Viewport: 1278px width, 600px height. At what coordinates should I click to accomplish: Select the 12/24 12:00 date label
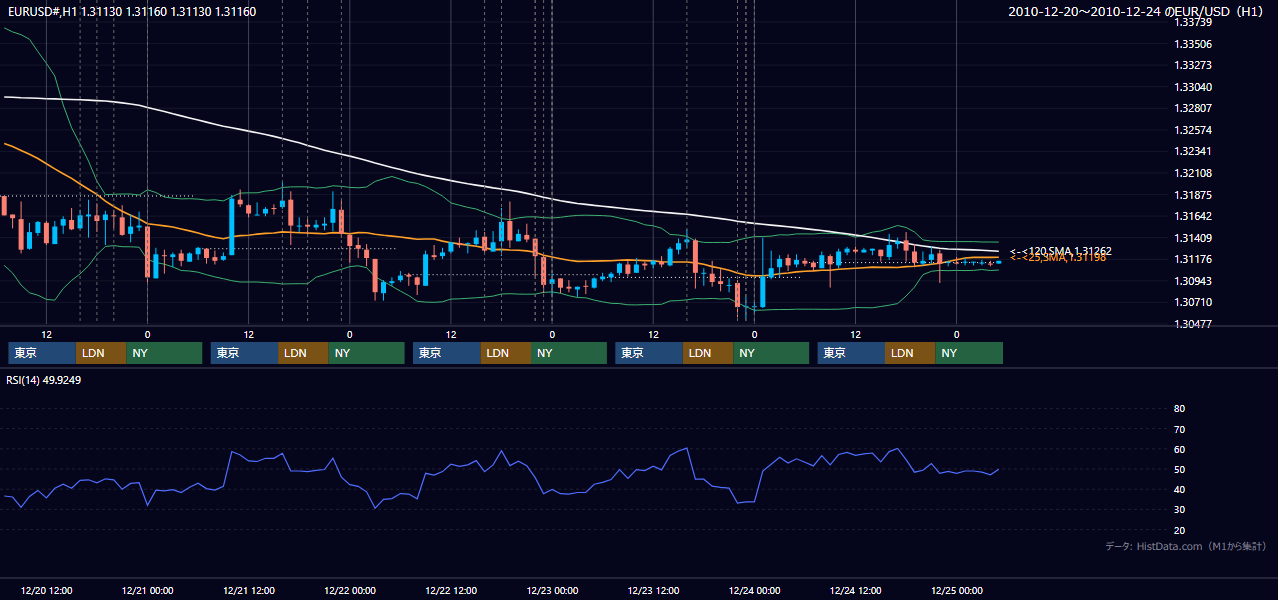(855, 590)
